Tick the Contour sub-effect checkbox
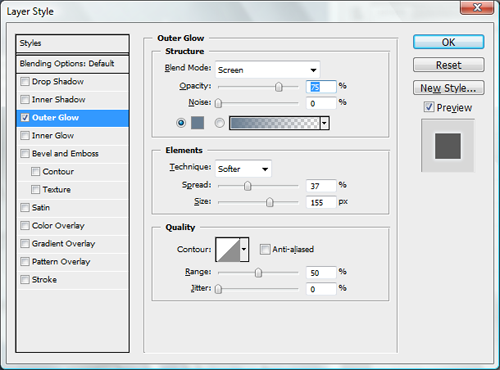Image resolution: width=500 pixels, height=370 pixels. tap(35, 171)
